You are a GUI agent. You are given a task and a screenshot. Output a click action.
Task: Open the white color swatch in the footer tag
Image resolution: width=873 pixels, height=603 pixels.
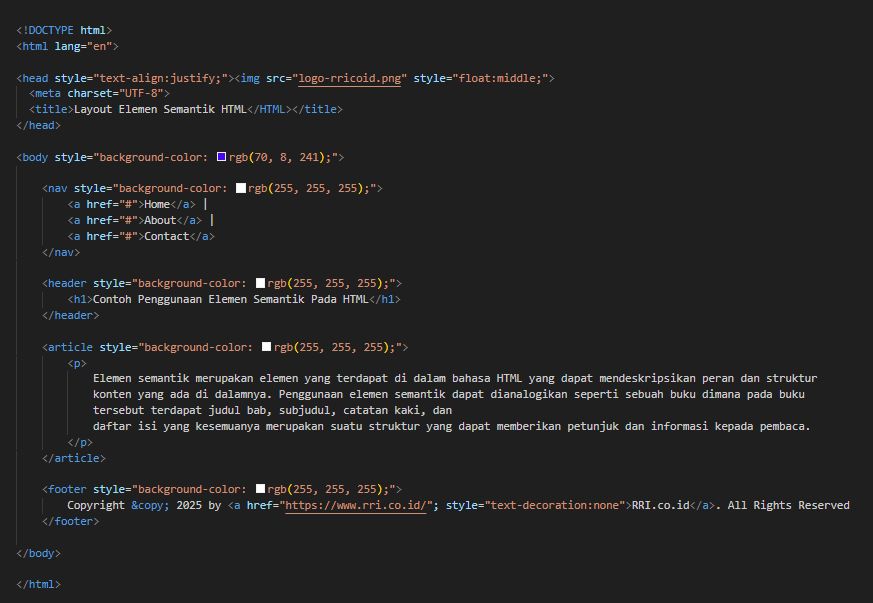click(x=260, y=489)
